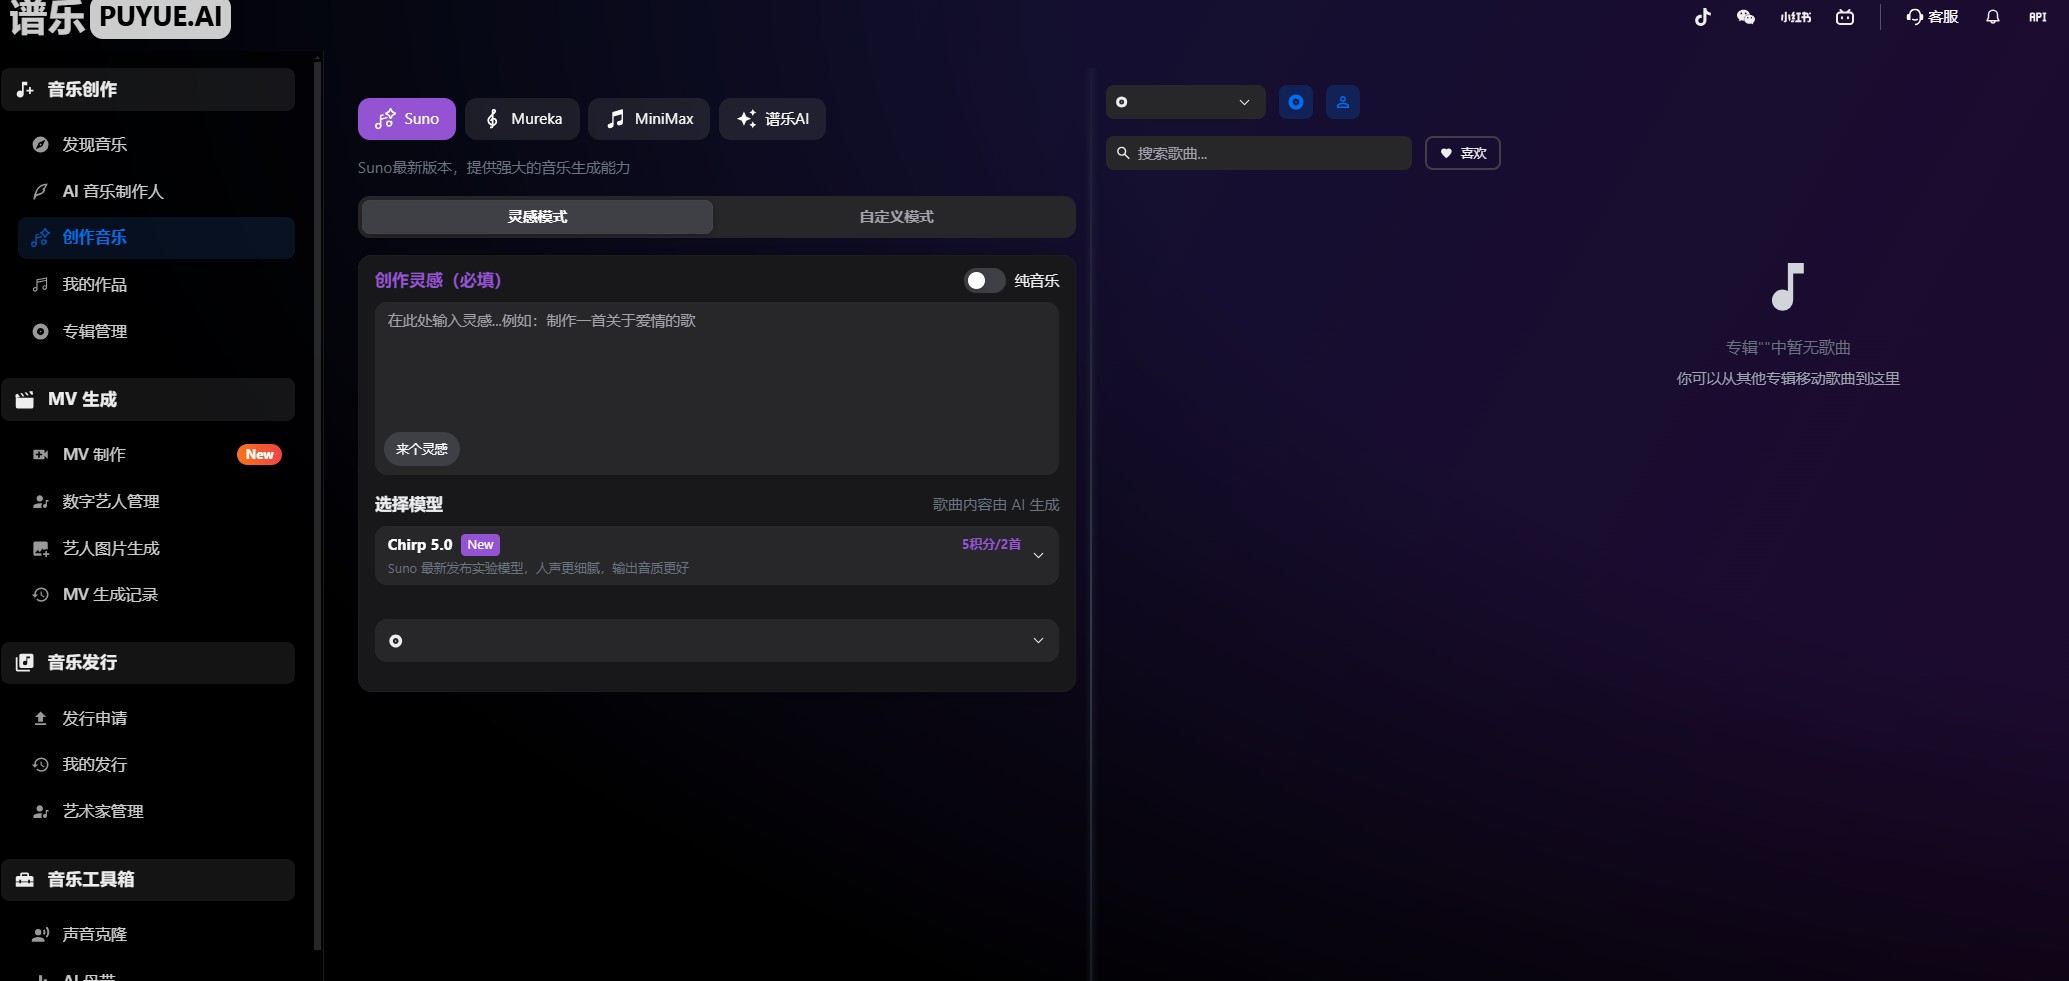Image resolution: width=2069 pixels, height=981 pixels.
Task: Select the Mureka engine tab
Action: pos(523,119)
